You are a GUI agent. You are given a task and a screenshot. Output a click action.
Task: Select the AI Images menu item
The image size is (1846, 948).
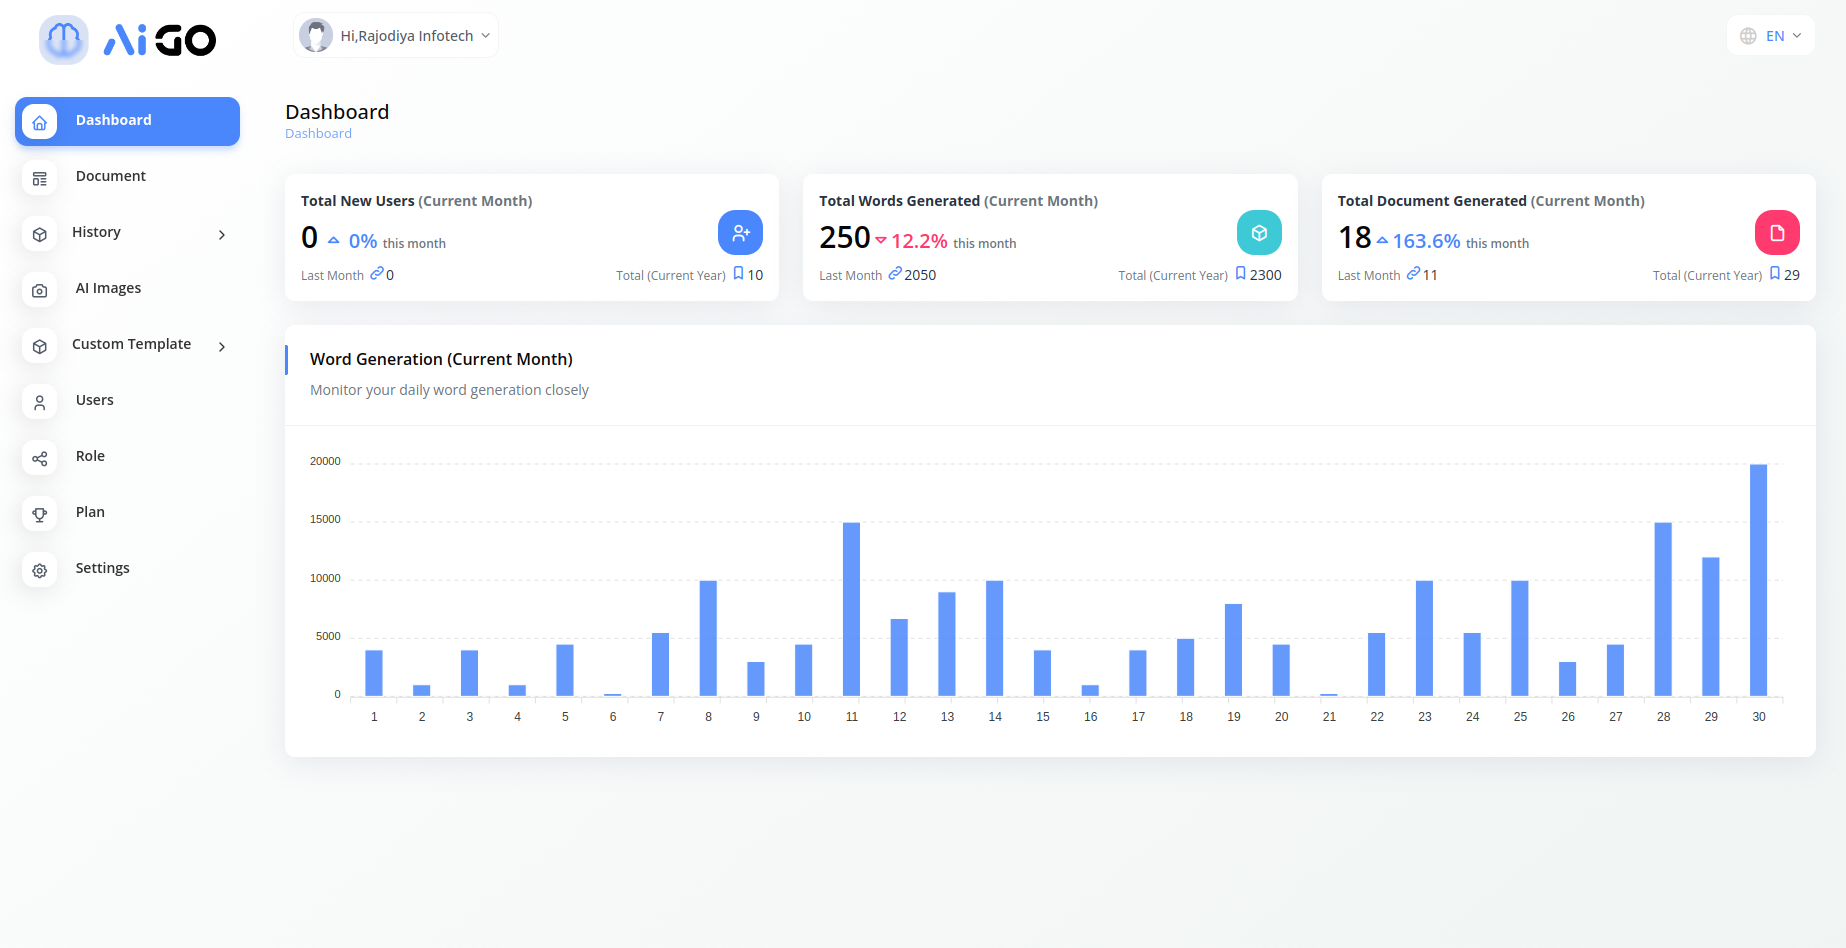108,288
